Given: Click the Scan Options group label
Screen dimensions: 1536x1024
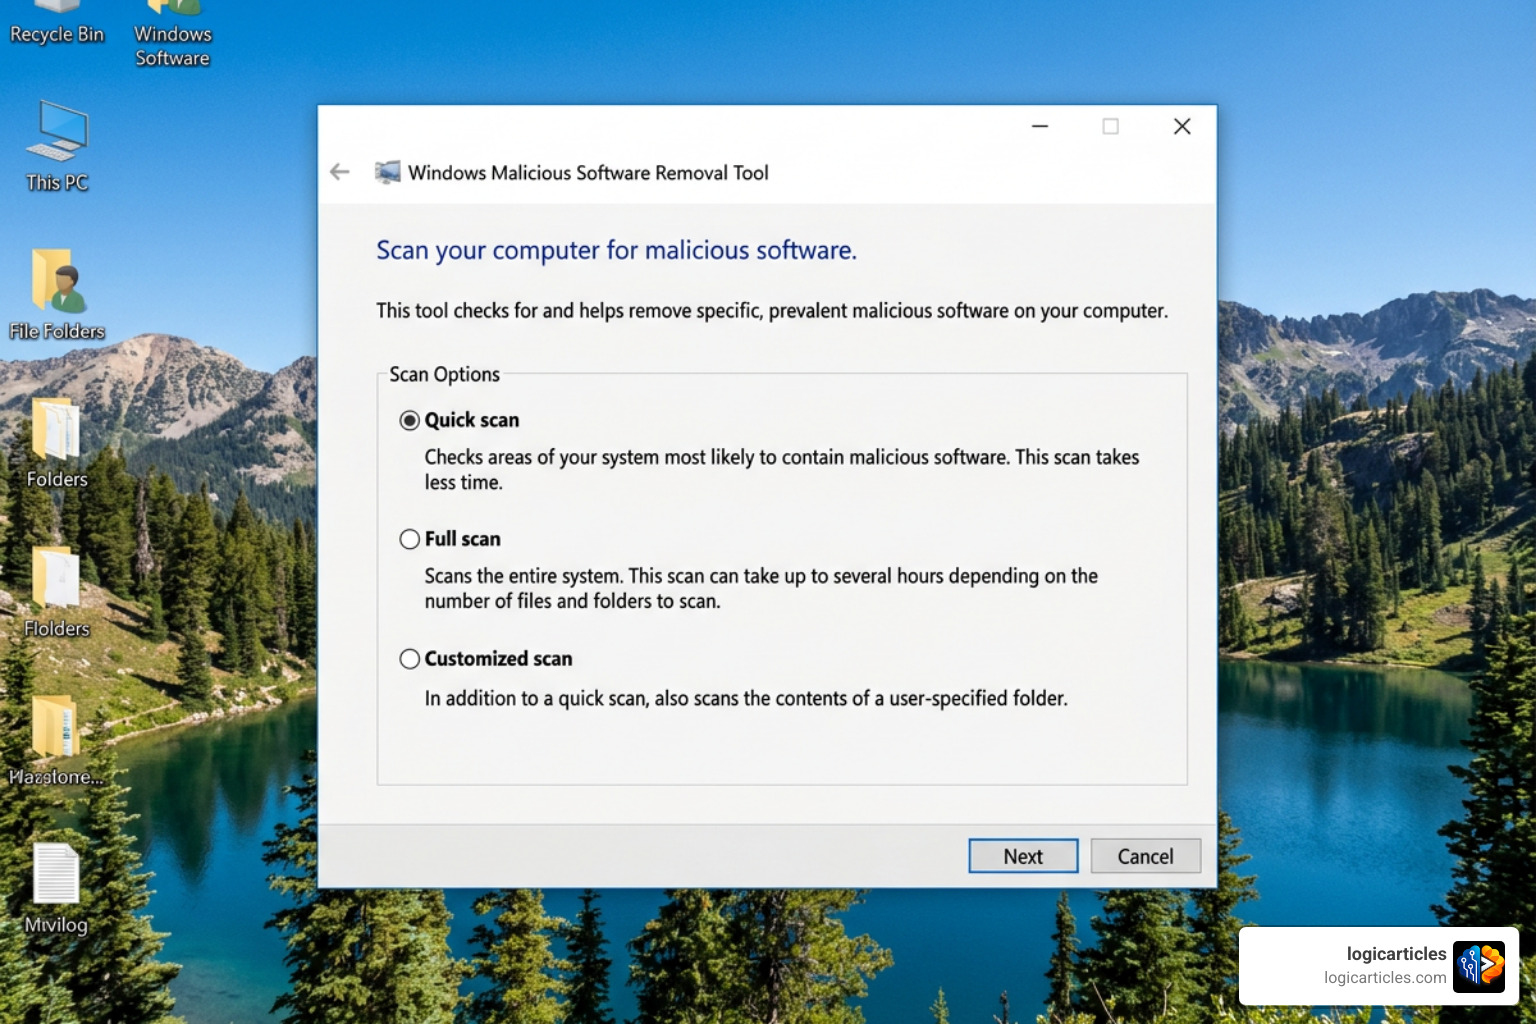Looking at the screenshot, I should click(x=444, y=374).
